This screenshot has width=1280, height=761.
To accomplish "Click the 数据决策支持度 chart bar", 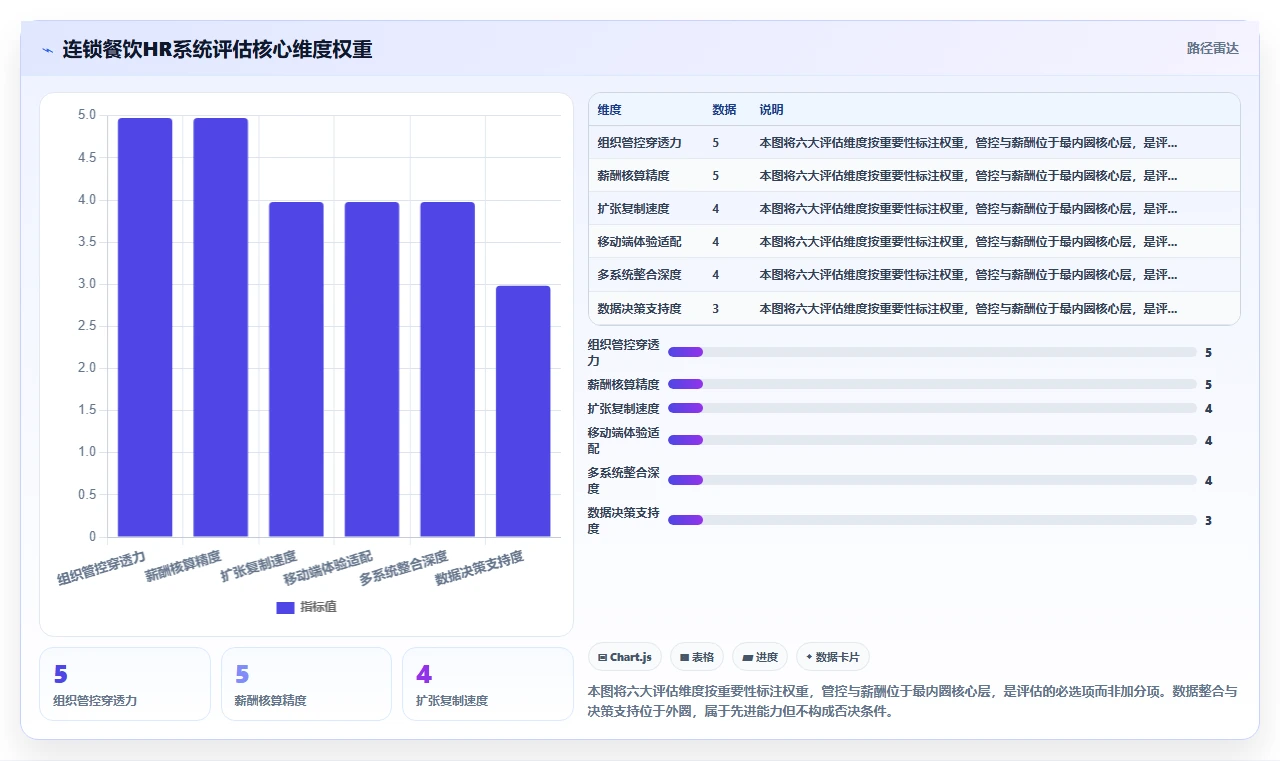I will [x=523, y=411].
